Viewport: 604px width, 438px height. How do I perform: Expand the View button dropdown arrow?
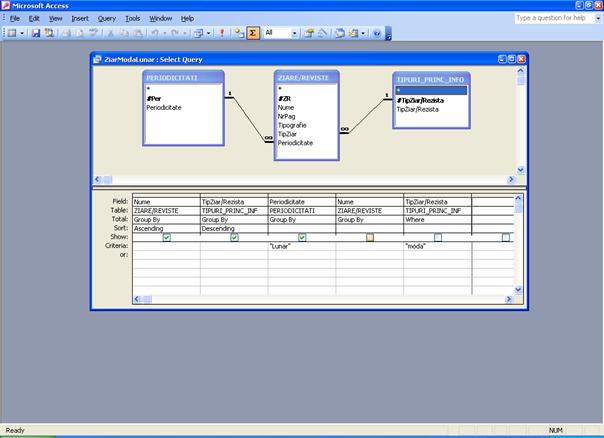(22, 33)
